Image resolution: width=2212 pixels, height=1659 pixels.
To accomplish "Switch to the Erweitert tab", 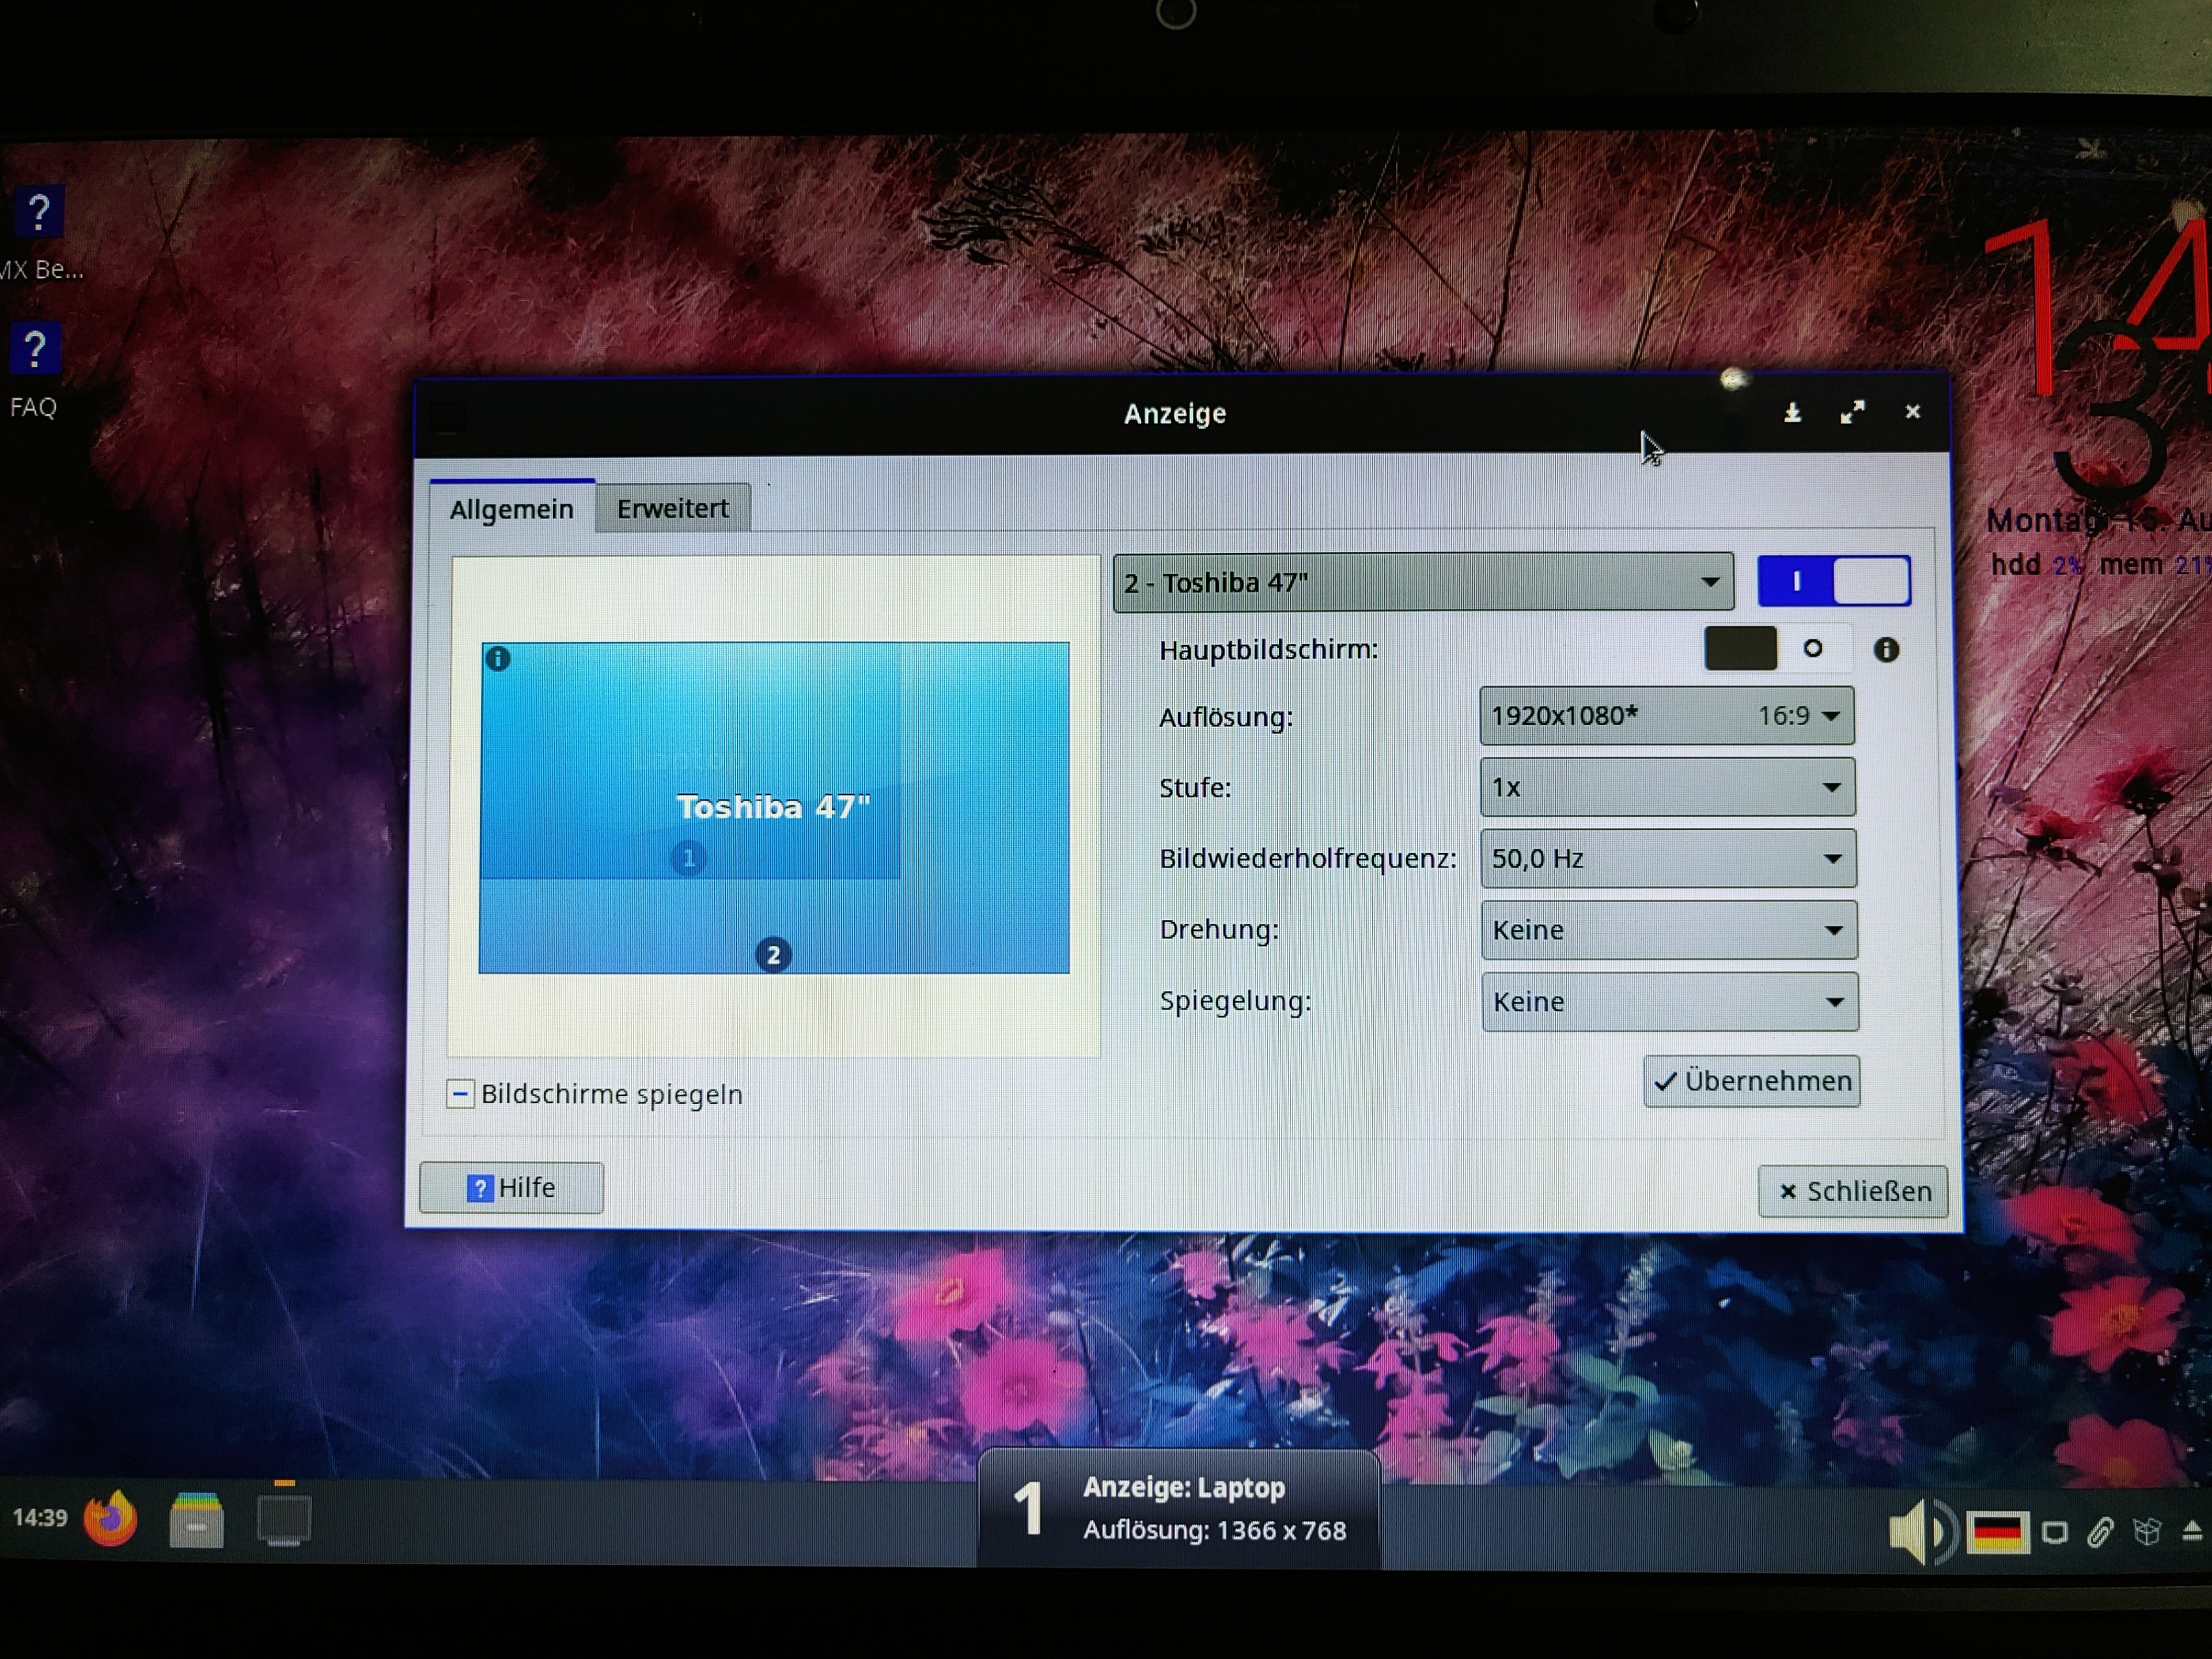I will point(672,509).
